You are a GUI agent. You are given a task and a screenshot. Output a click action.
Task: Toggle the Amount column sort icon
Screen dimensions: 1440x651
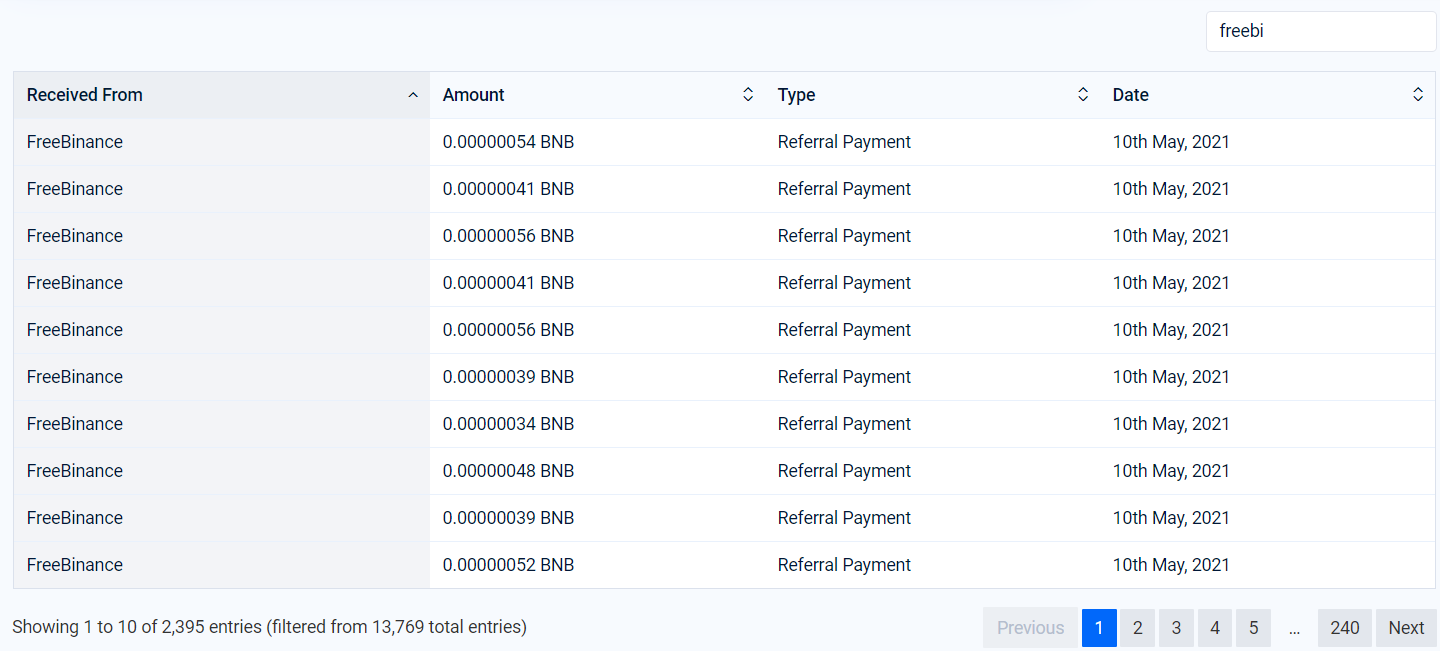pos(748,95)
